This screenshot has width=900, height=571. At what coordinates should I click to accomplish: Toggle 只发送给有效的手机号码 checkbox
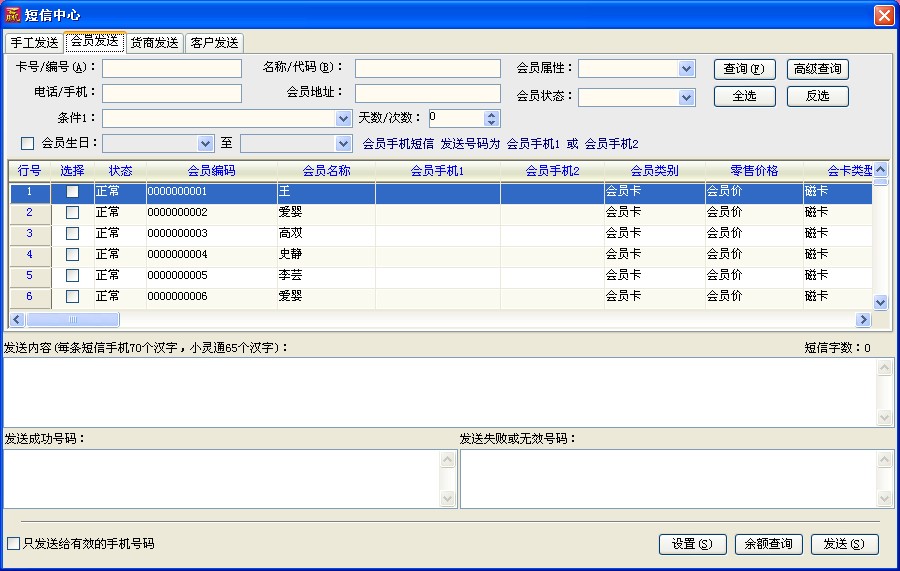pyautogui.click(x=13, y=544)
